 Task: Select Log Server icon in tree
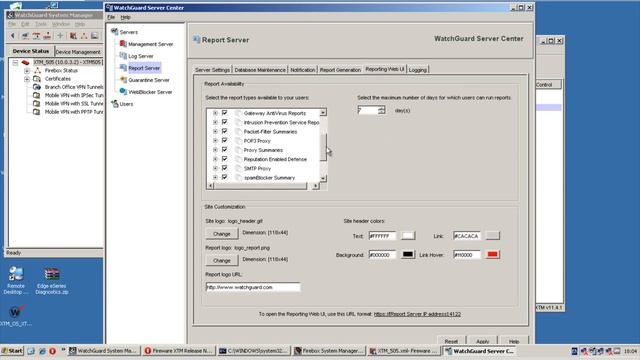123,56
